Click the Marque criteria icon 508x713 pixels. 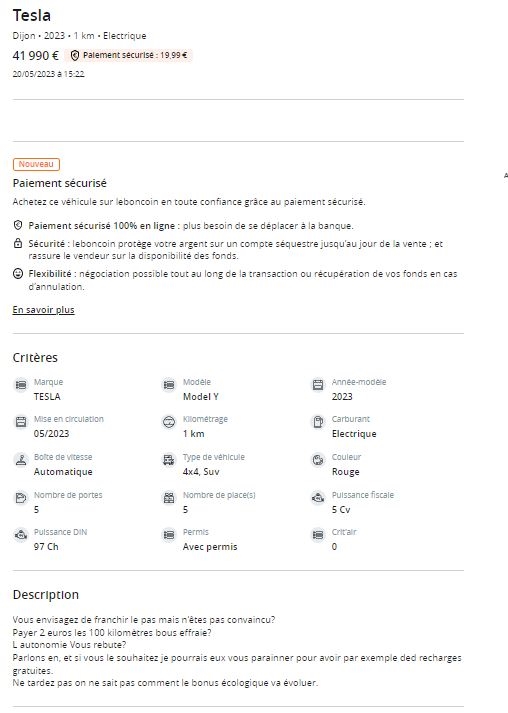(x=21, y=385)
